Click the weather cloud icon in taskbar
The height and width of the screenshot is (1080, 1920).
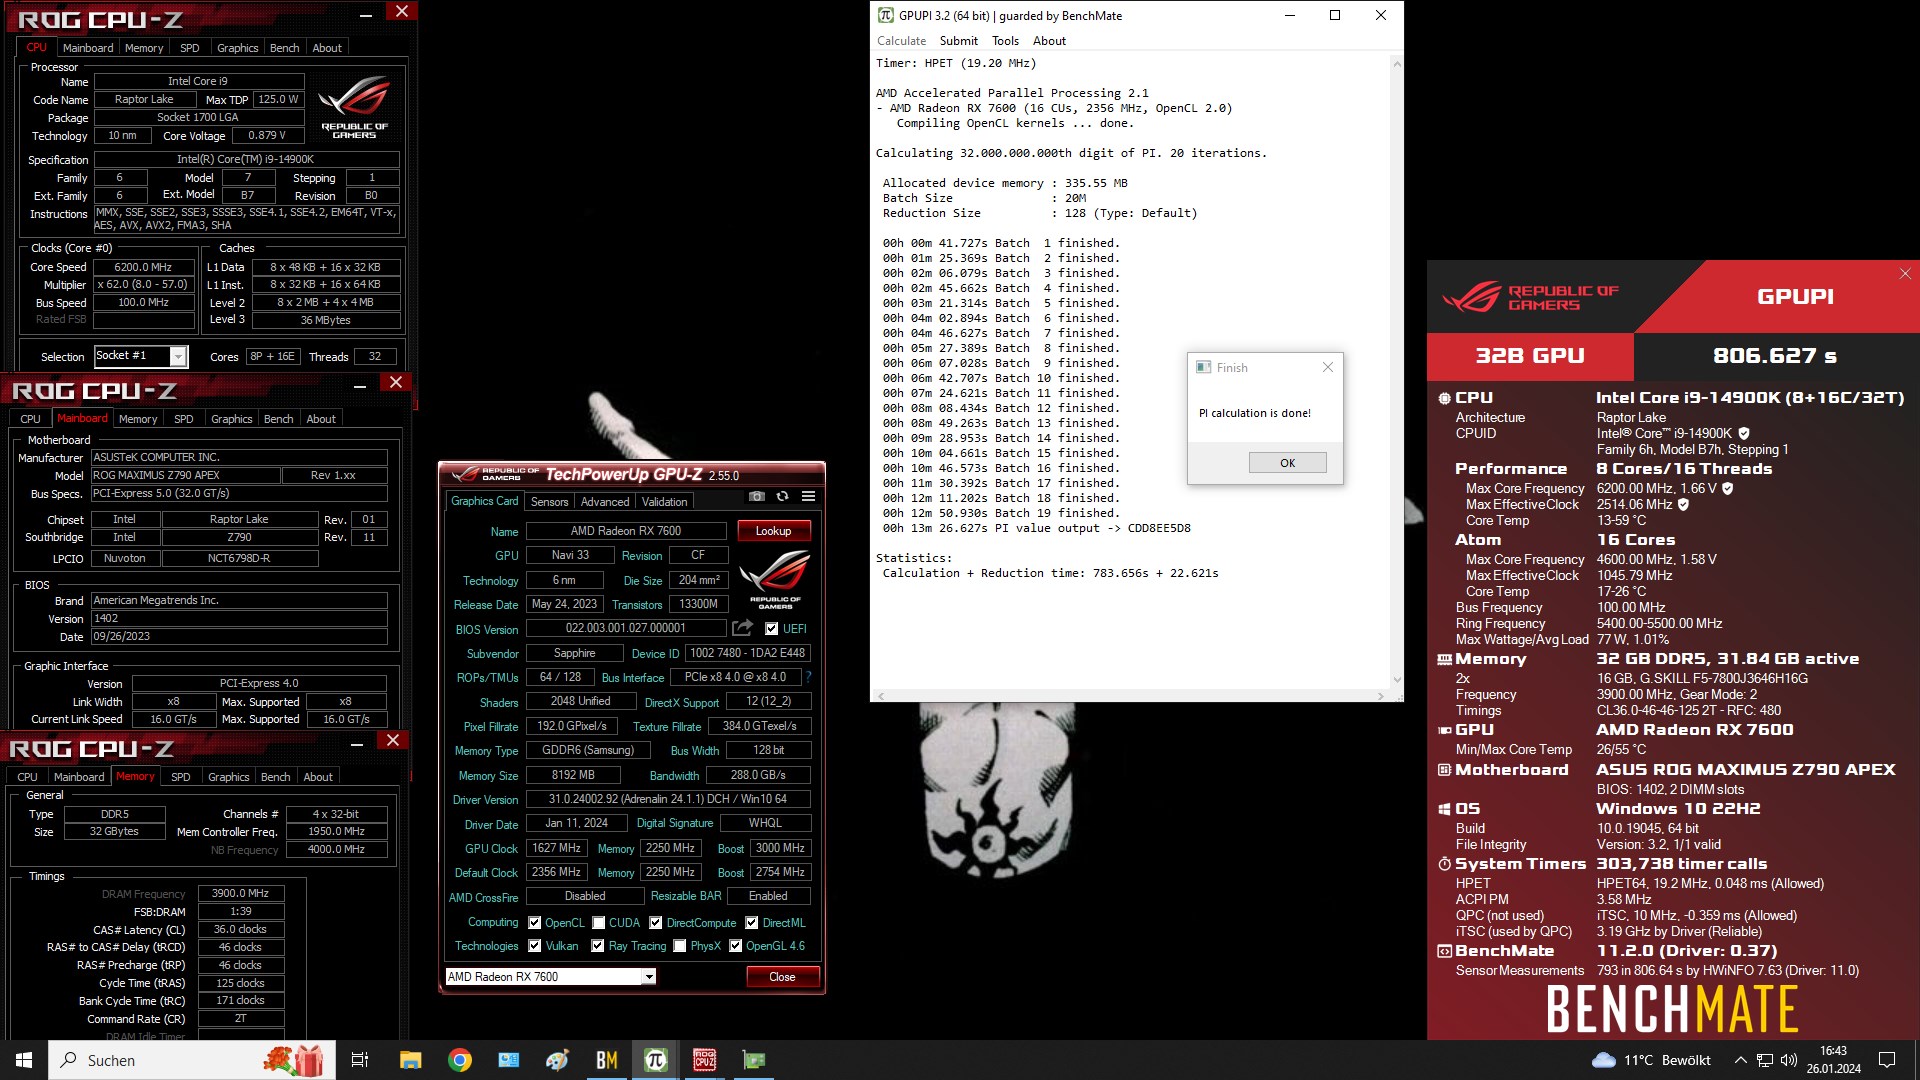click(x=1603, y=1060)
